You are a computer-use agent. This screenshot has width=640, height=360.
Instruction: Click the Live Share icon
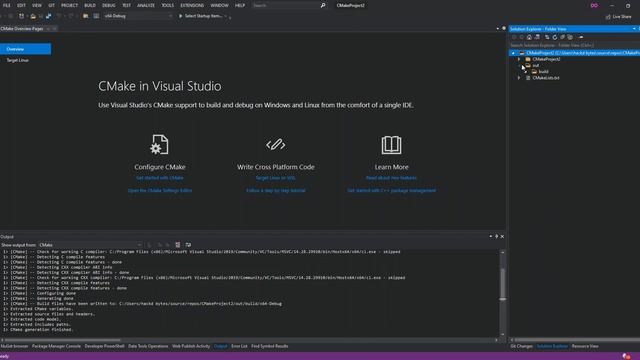point(608,17)
